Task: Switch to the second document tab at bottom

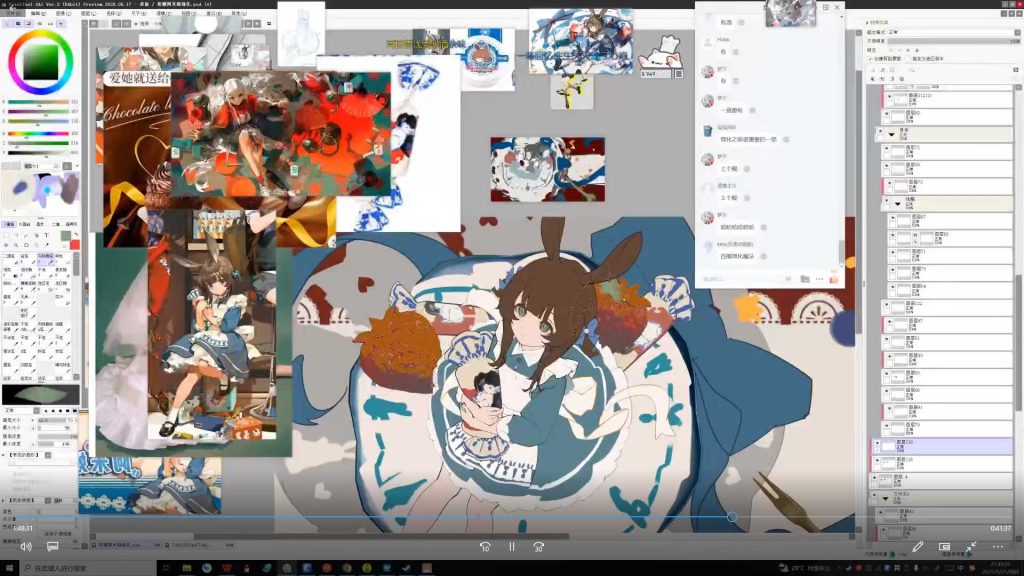Action: (199, 545)
